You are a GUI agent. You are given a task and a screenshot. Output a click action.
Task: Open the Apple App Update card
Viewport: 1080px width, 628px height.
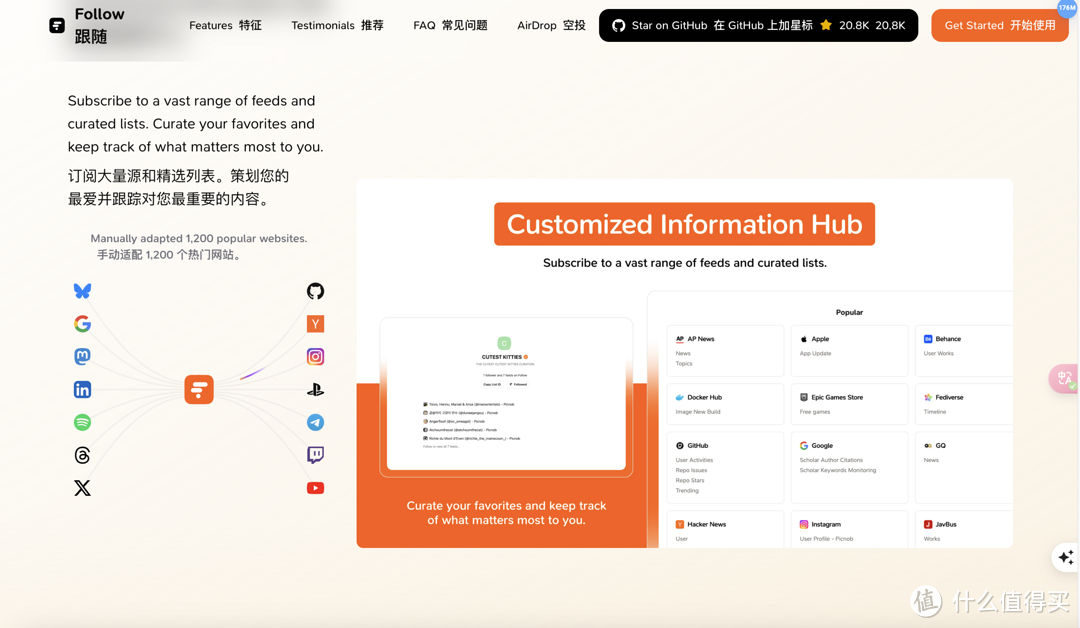click(x=849, y=350)
